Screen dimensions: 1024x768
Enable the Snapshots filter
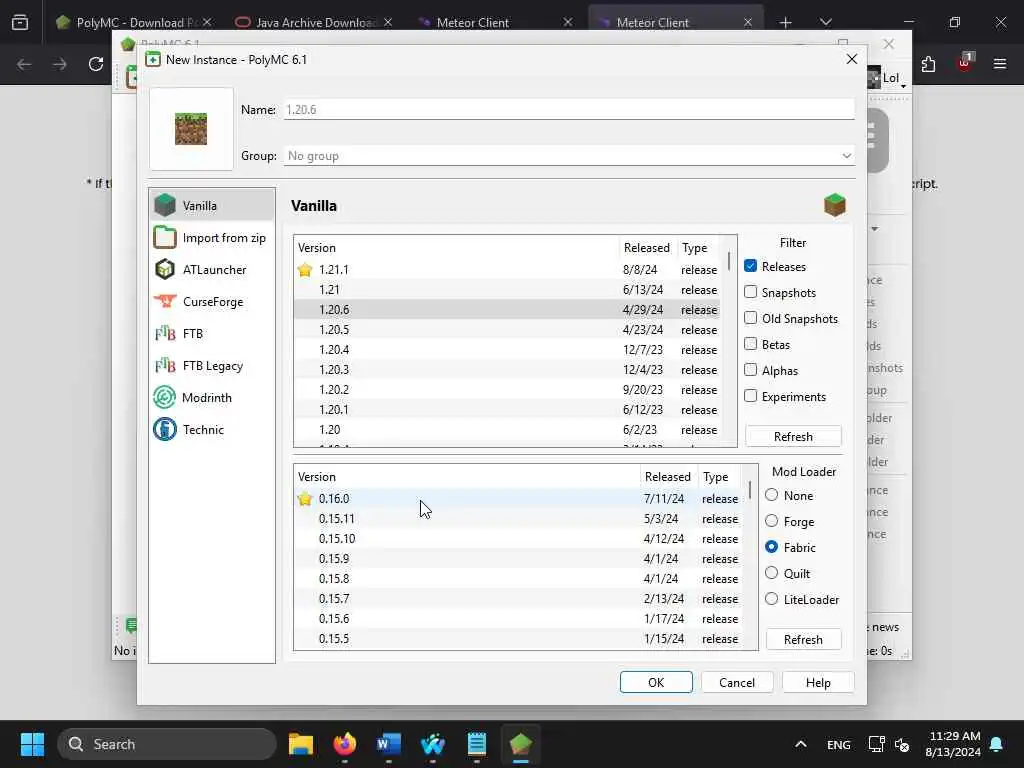[750, 292]
